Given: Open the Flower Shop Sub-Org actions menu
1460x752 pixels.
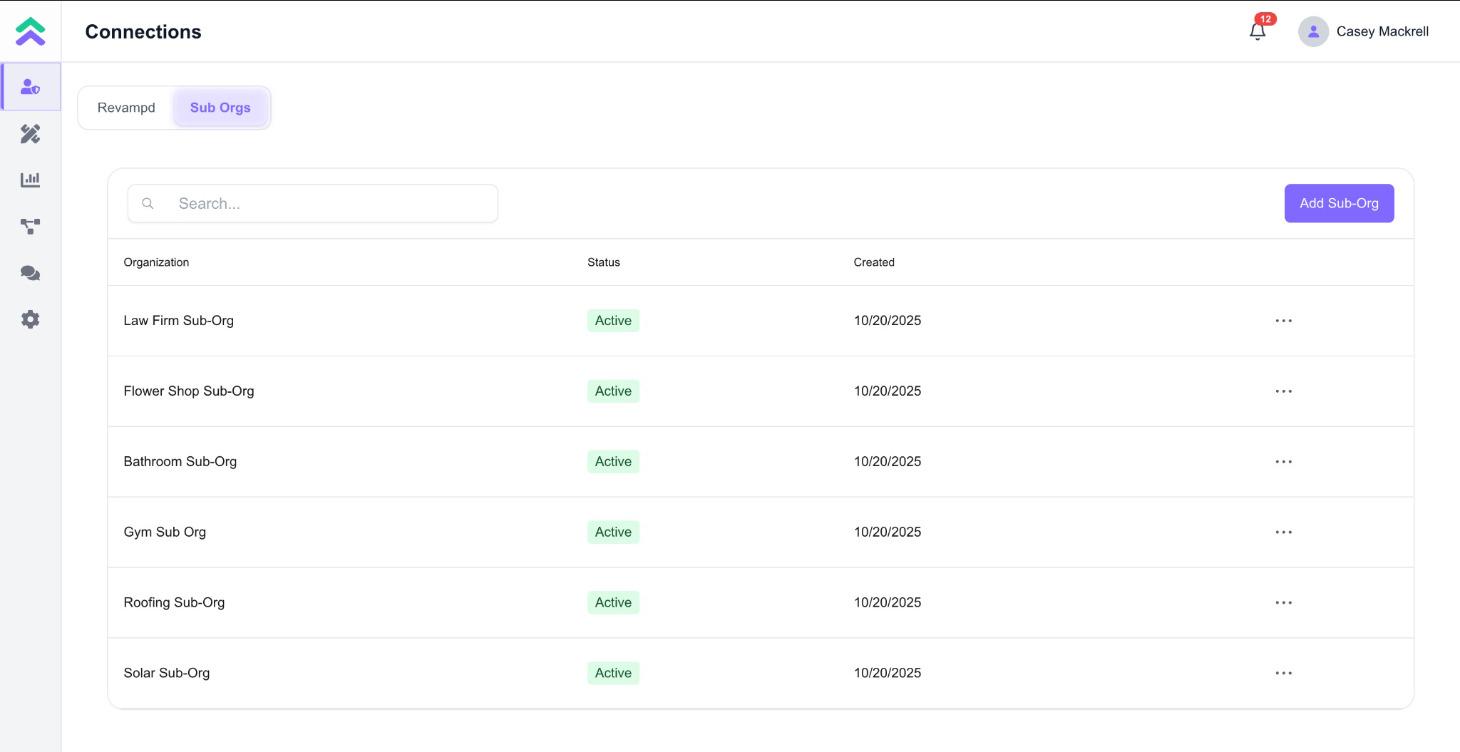Looking at the screenshot, I should (x=1284, y=391).
